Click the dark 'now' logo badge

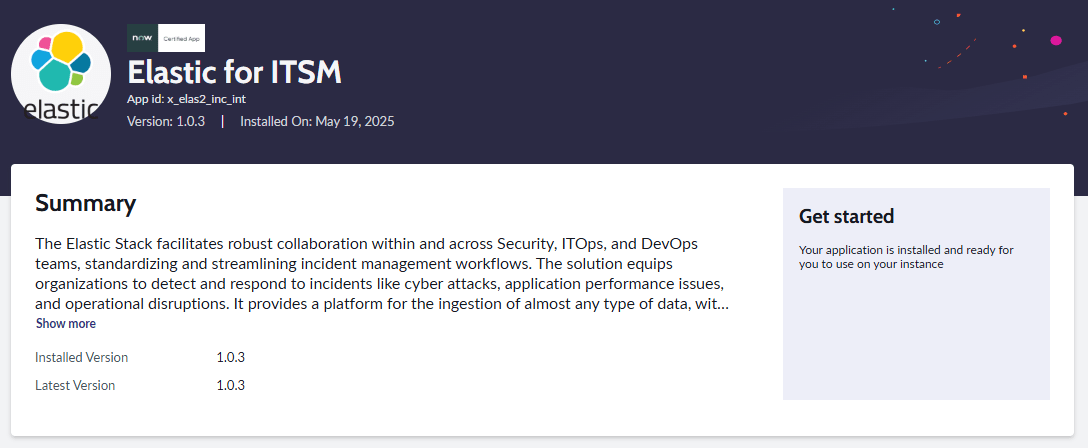pos(142,38)
